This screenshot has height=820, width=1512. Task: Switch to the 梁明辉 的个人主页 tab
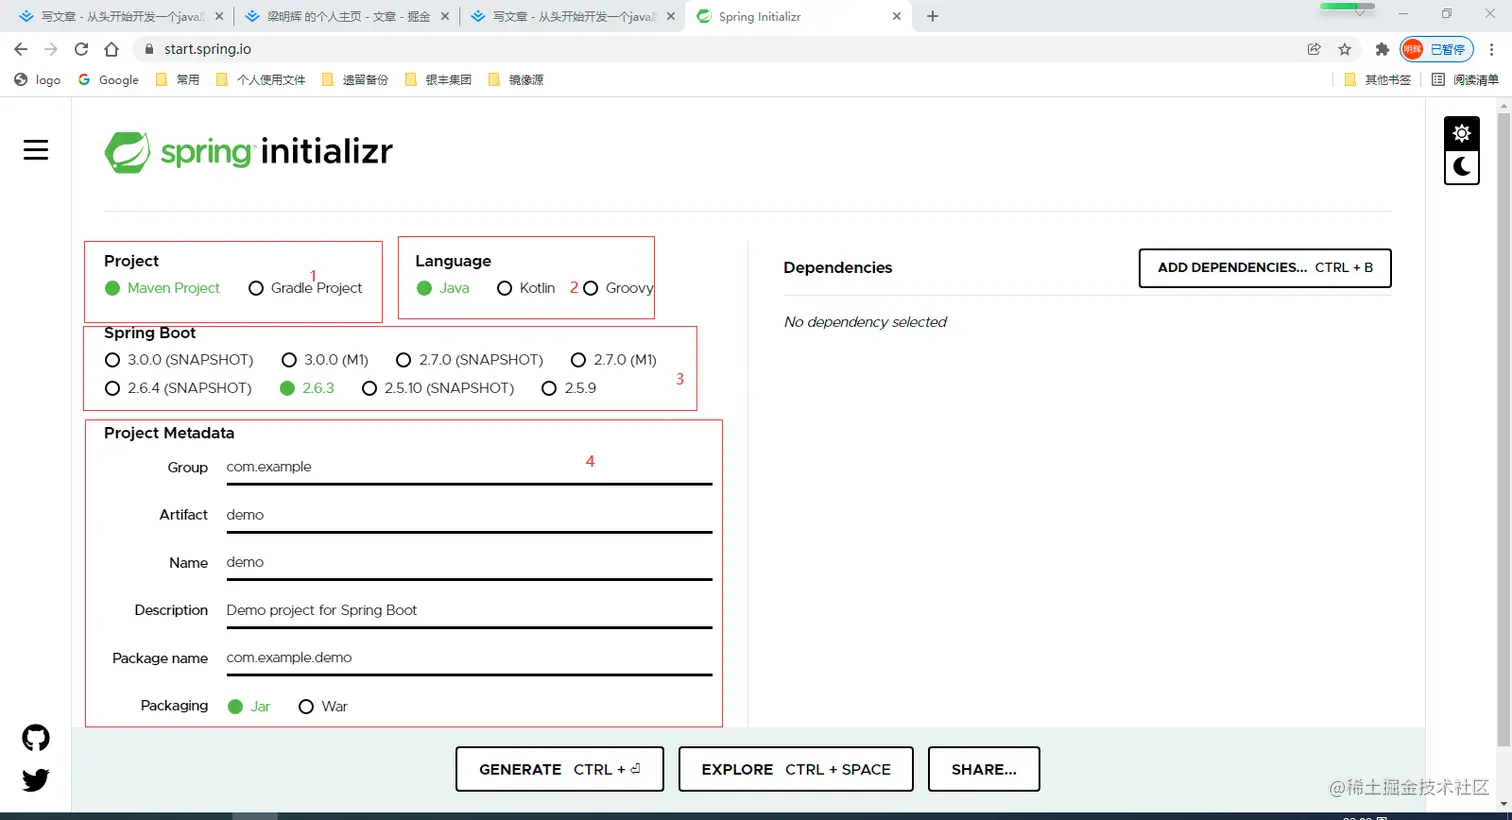346,17
